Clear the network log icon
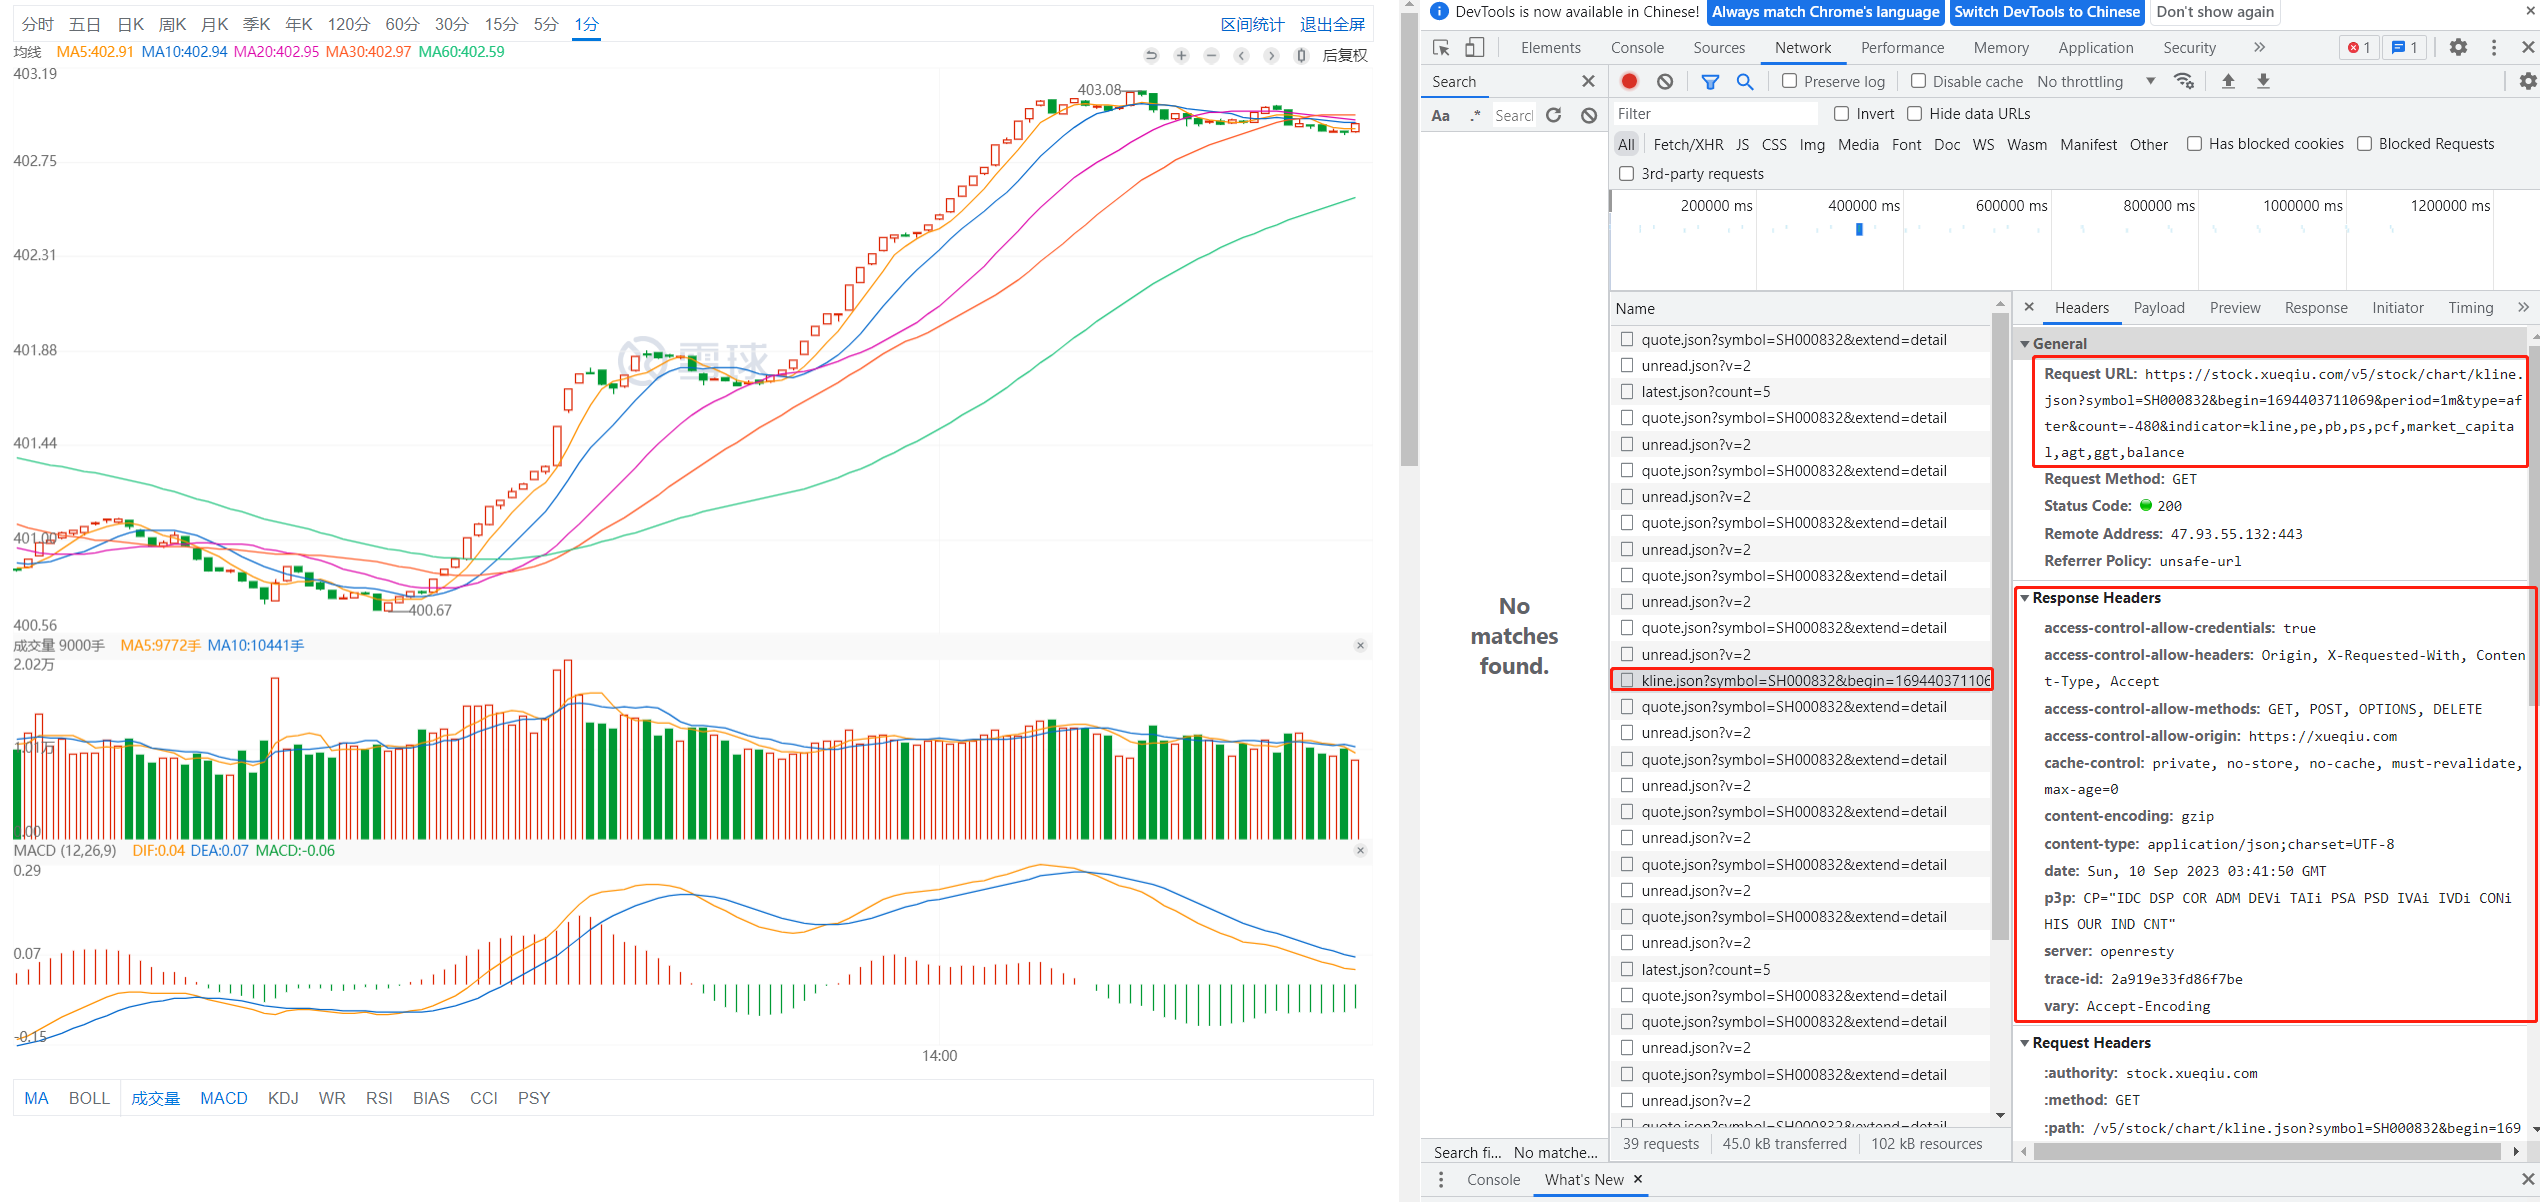The width and height of the screenshot is (2540, 1202). 1665,82
